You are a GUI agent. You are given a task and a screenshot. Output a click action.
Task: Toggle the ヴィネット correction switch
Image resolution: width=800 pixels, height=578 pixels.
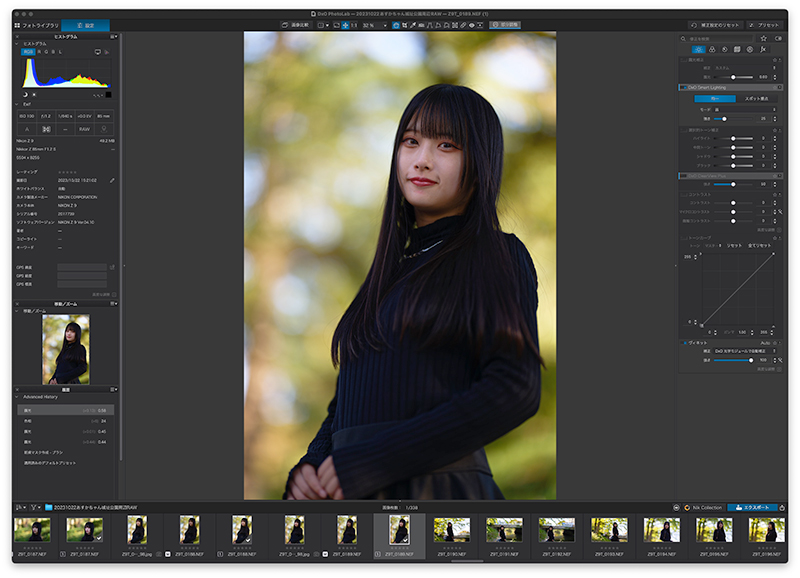tap(684, 343)
